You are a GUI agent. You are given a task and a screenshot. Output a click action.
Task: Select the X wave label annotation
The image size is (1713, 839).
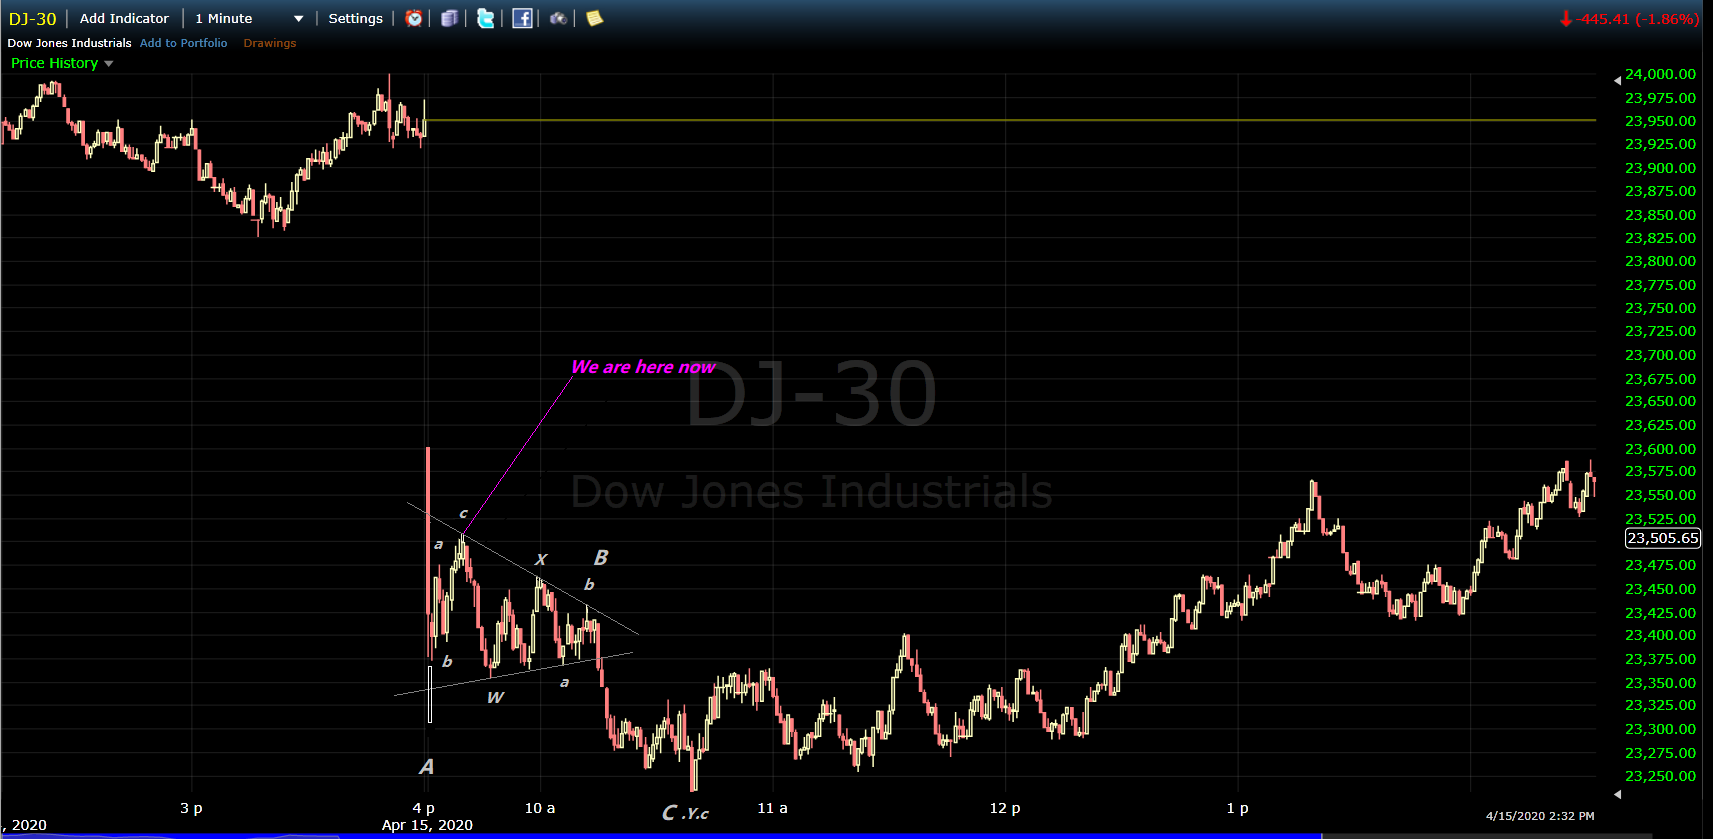click(541, 559)
